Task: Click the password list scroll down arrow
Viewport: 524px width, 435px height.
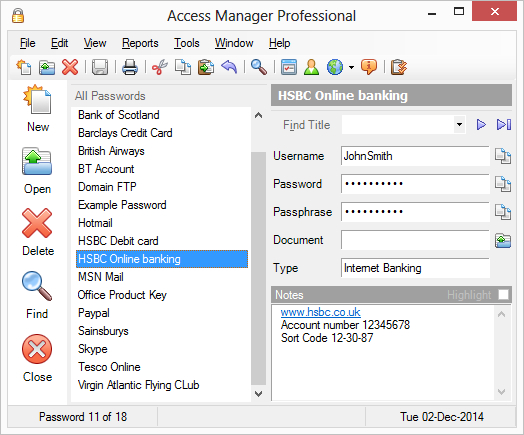Action: 258,394
